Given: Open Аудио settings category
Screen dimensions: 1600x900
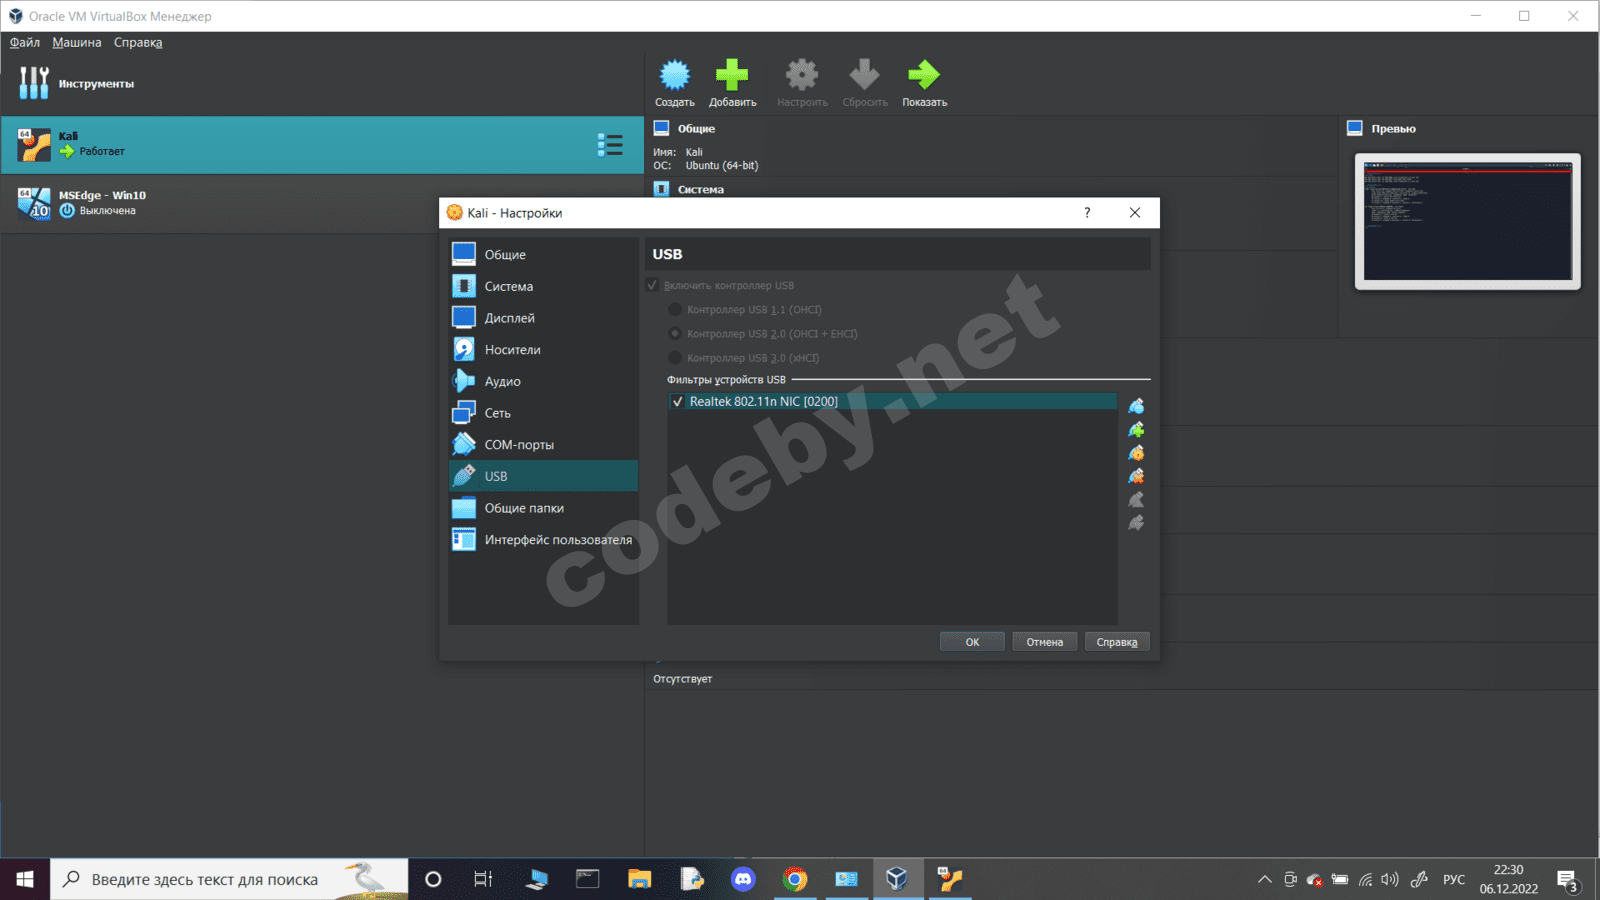Looking at the screenshot, I should (543, 381).
